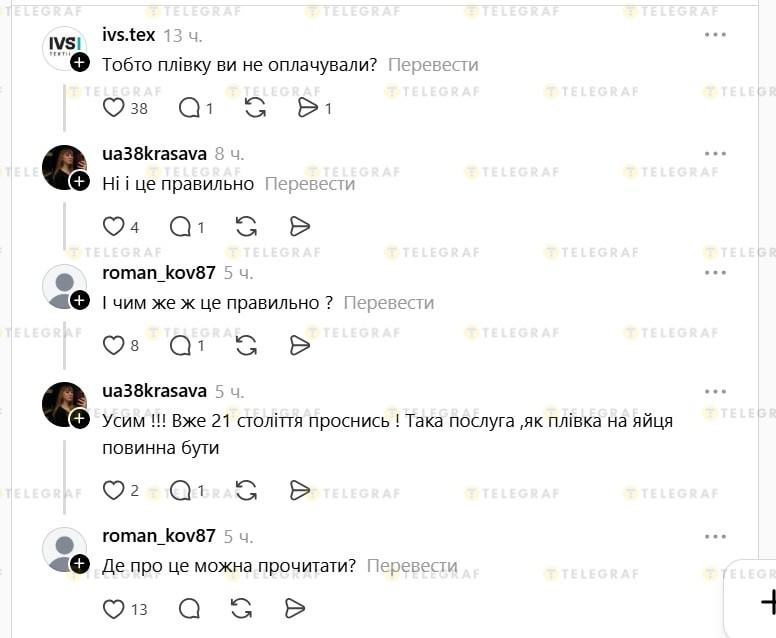Screen dimensions: 776x638
Task: Like the 'Де про це можна прочитати?' comment
Action: 115,608
